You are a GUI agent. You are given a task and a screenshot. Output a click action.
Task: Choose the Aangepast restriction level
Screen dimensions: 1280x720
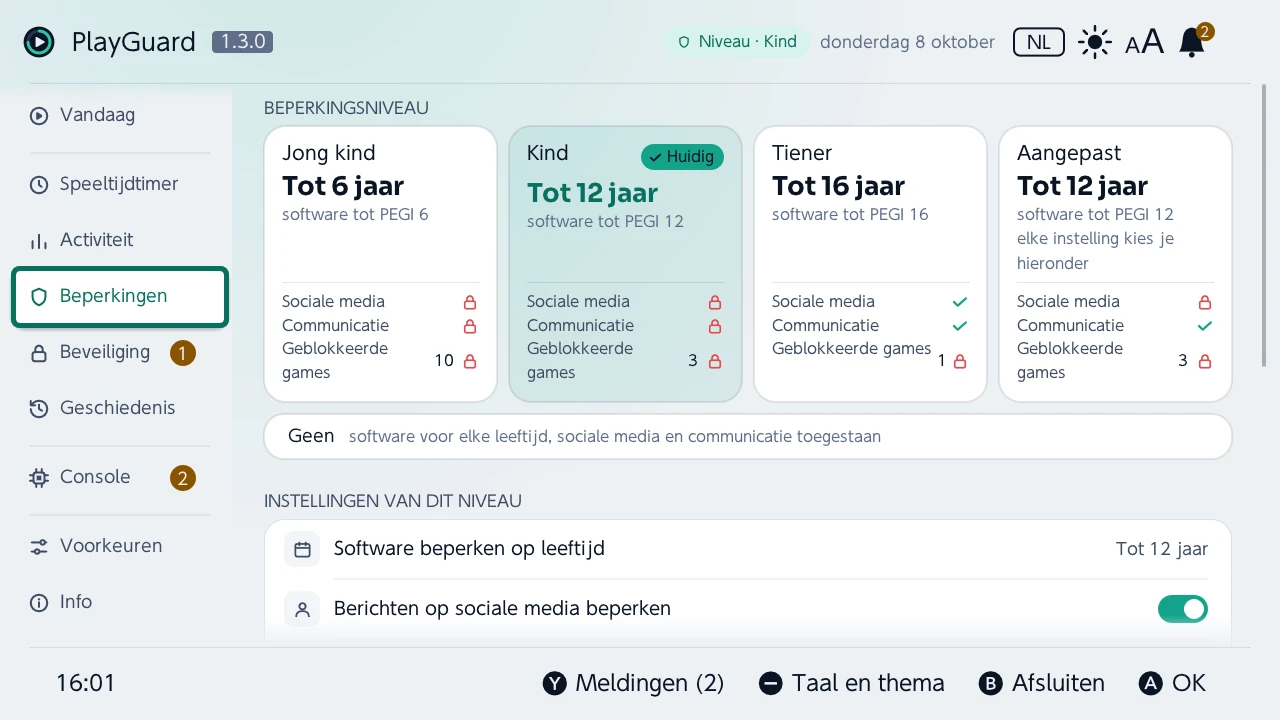tap(1115, 264)
